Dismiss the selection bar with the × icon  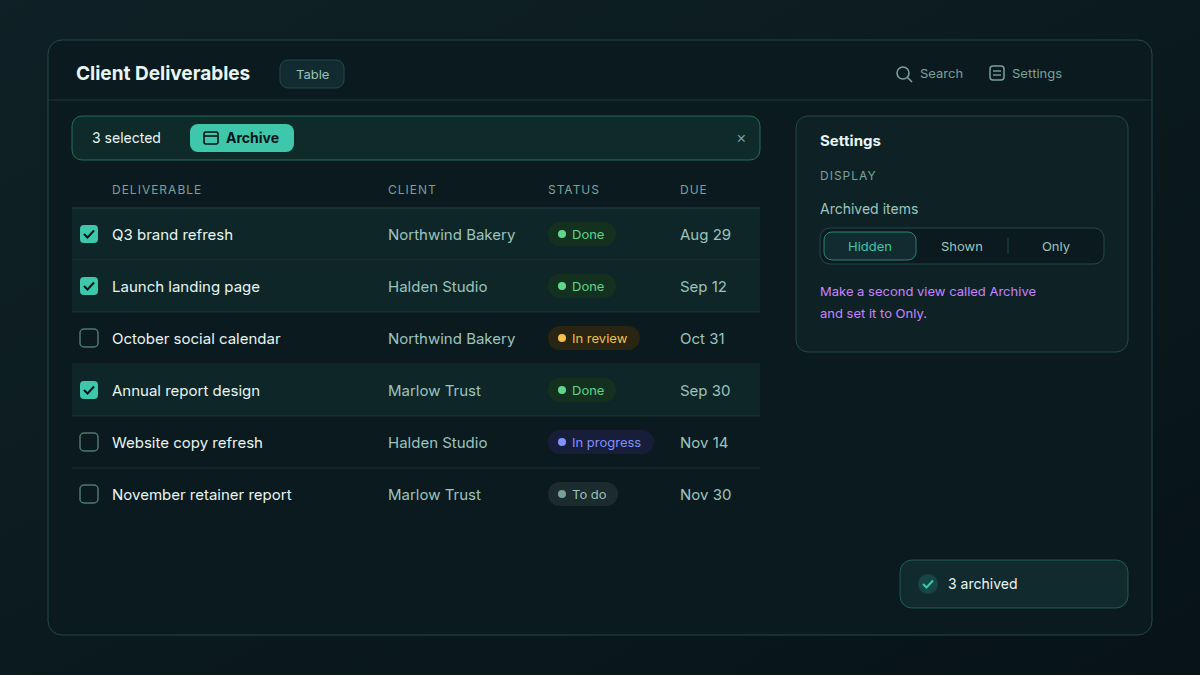click(741, 138)
